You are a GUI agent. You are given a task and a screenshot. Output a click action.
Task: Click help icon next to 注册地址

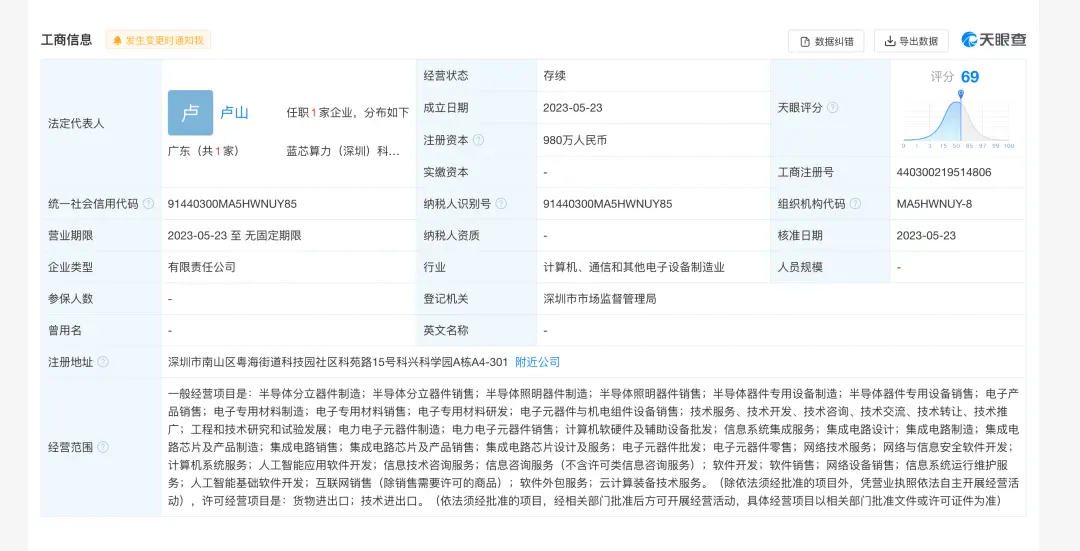click(x=103, y=362)
